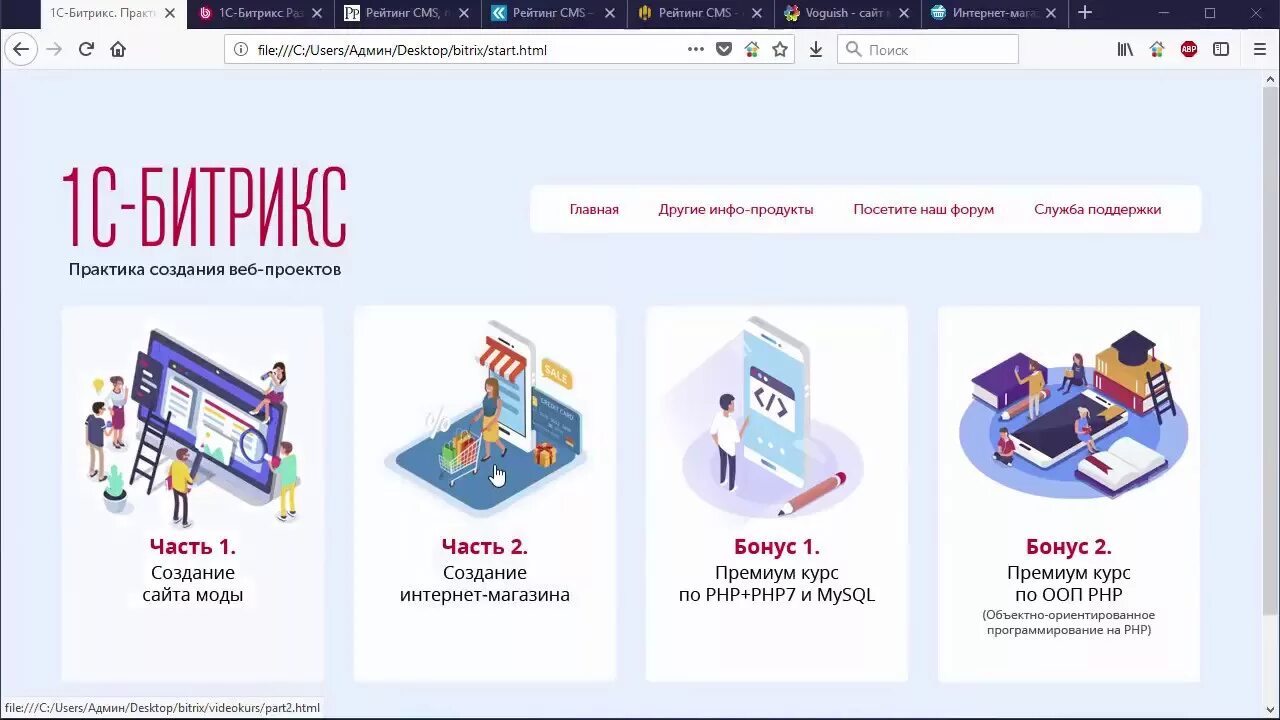
Task: Click the Бонус 2 books illustration
Action: pos(1073,415)
